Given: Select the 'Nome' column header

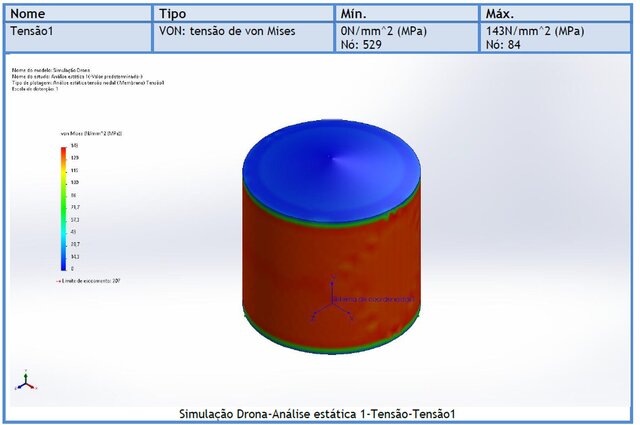Looking at the screenshot, I should (x=28, y=14).
